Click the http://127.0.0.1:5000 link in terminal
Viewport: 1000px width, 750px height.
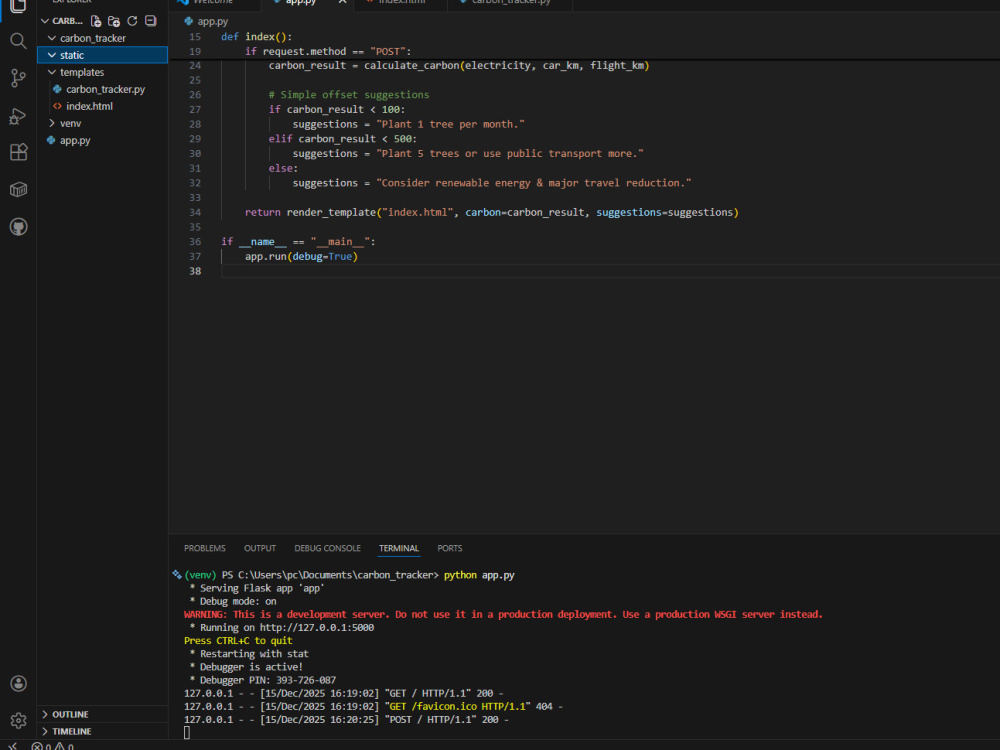pyautogui.click(x=316, y=628)
